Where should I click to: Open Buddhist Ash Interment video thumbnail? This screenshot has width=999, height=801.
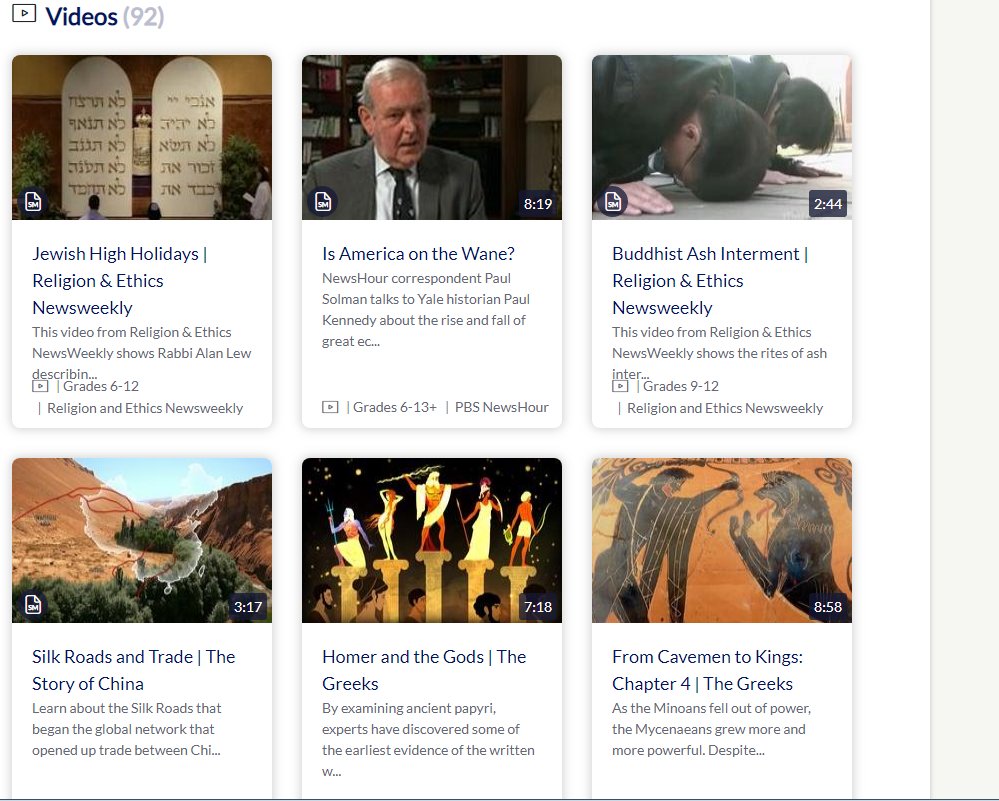[x=722, y=138]
